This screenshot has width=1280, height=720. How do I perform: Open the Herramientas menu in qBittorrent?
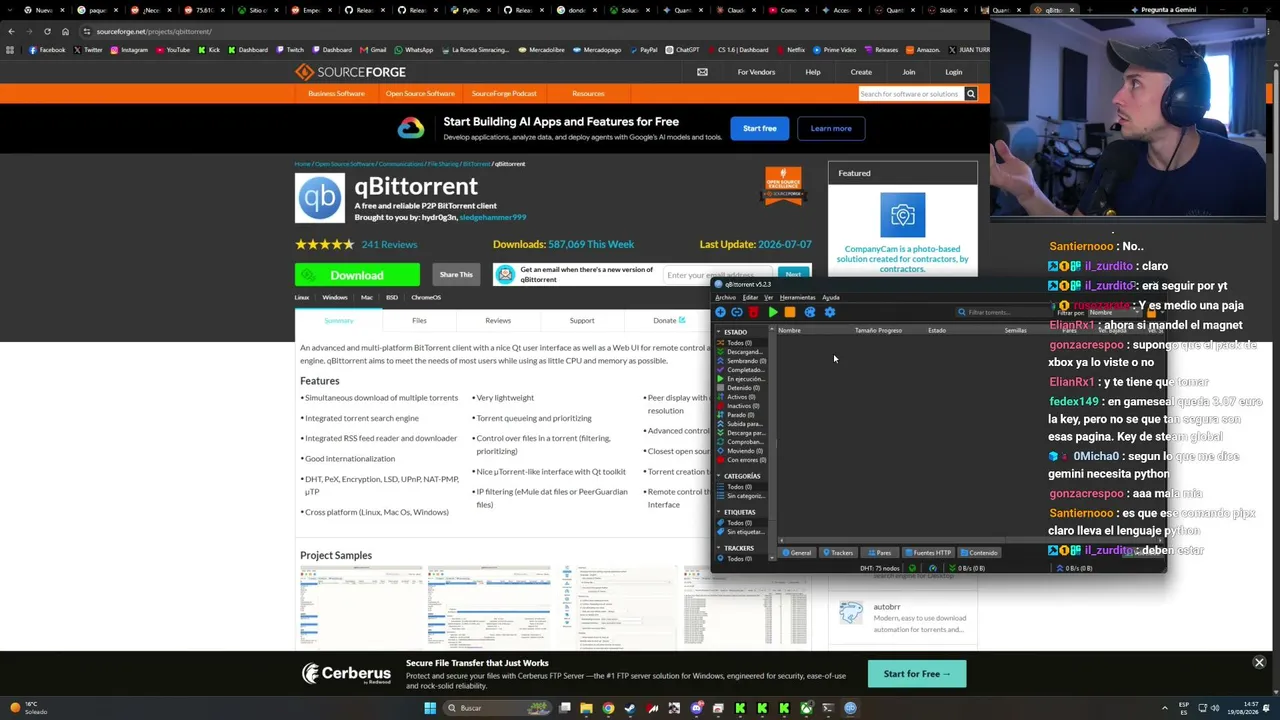click(797, 297)
